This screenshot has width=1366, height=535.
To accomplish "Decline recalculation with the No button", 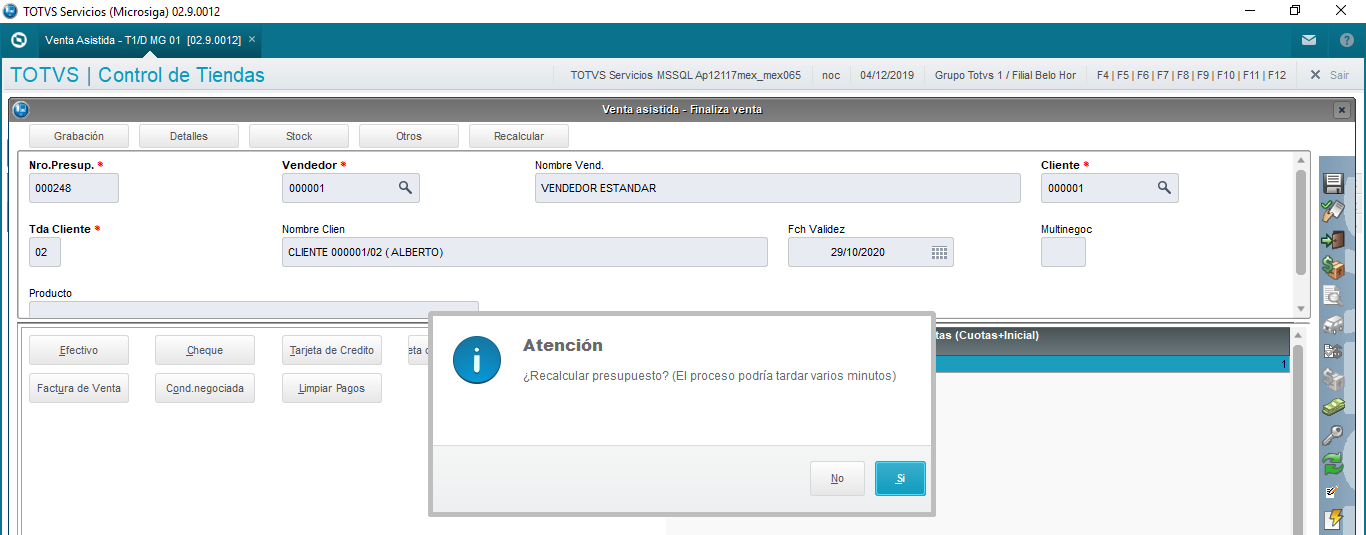I will pyautogui.click(x=837, y=478).
